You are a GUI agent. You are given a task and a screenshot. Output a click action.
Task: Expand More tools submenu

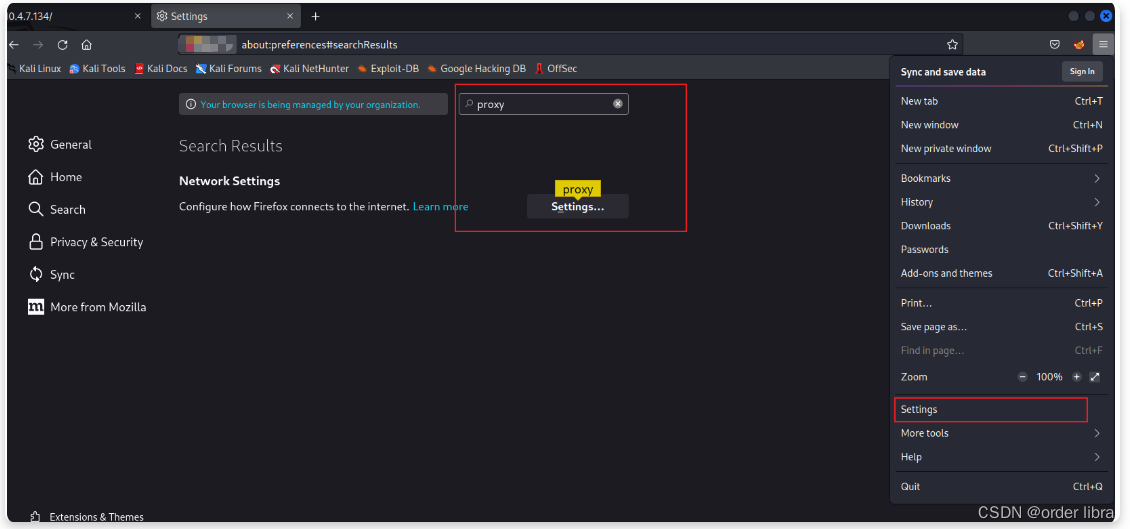(1002, 433)
